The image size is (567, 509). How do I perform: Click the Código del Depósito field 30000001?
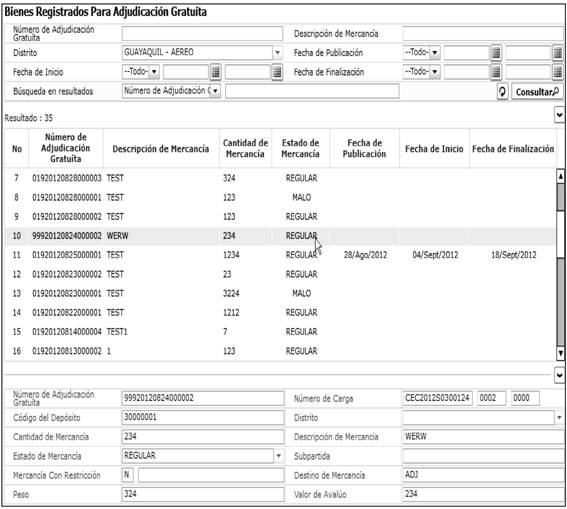click(x=203, y=418)
